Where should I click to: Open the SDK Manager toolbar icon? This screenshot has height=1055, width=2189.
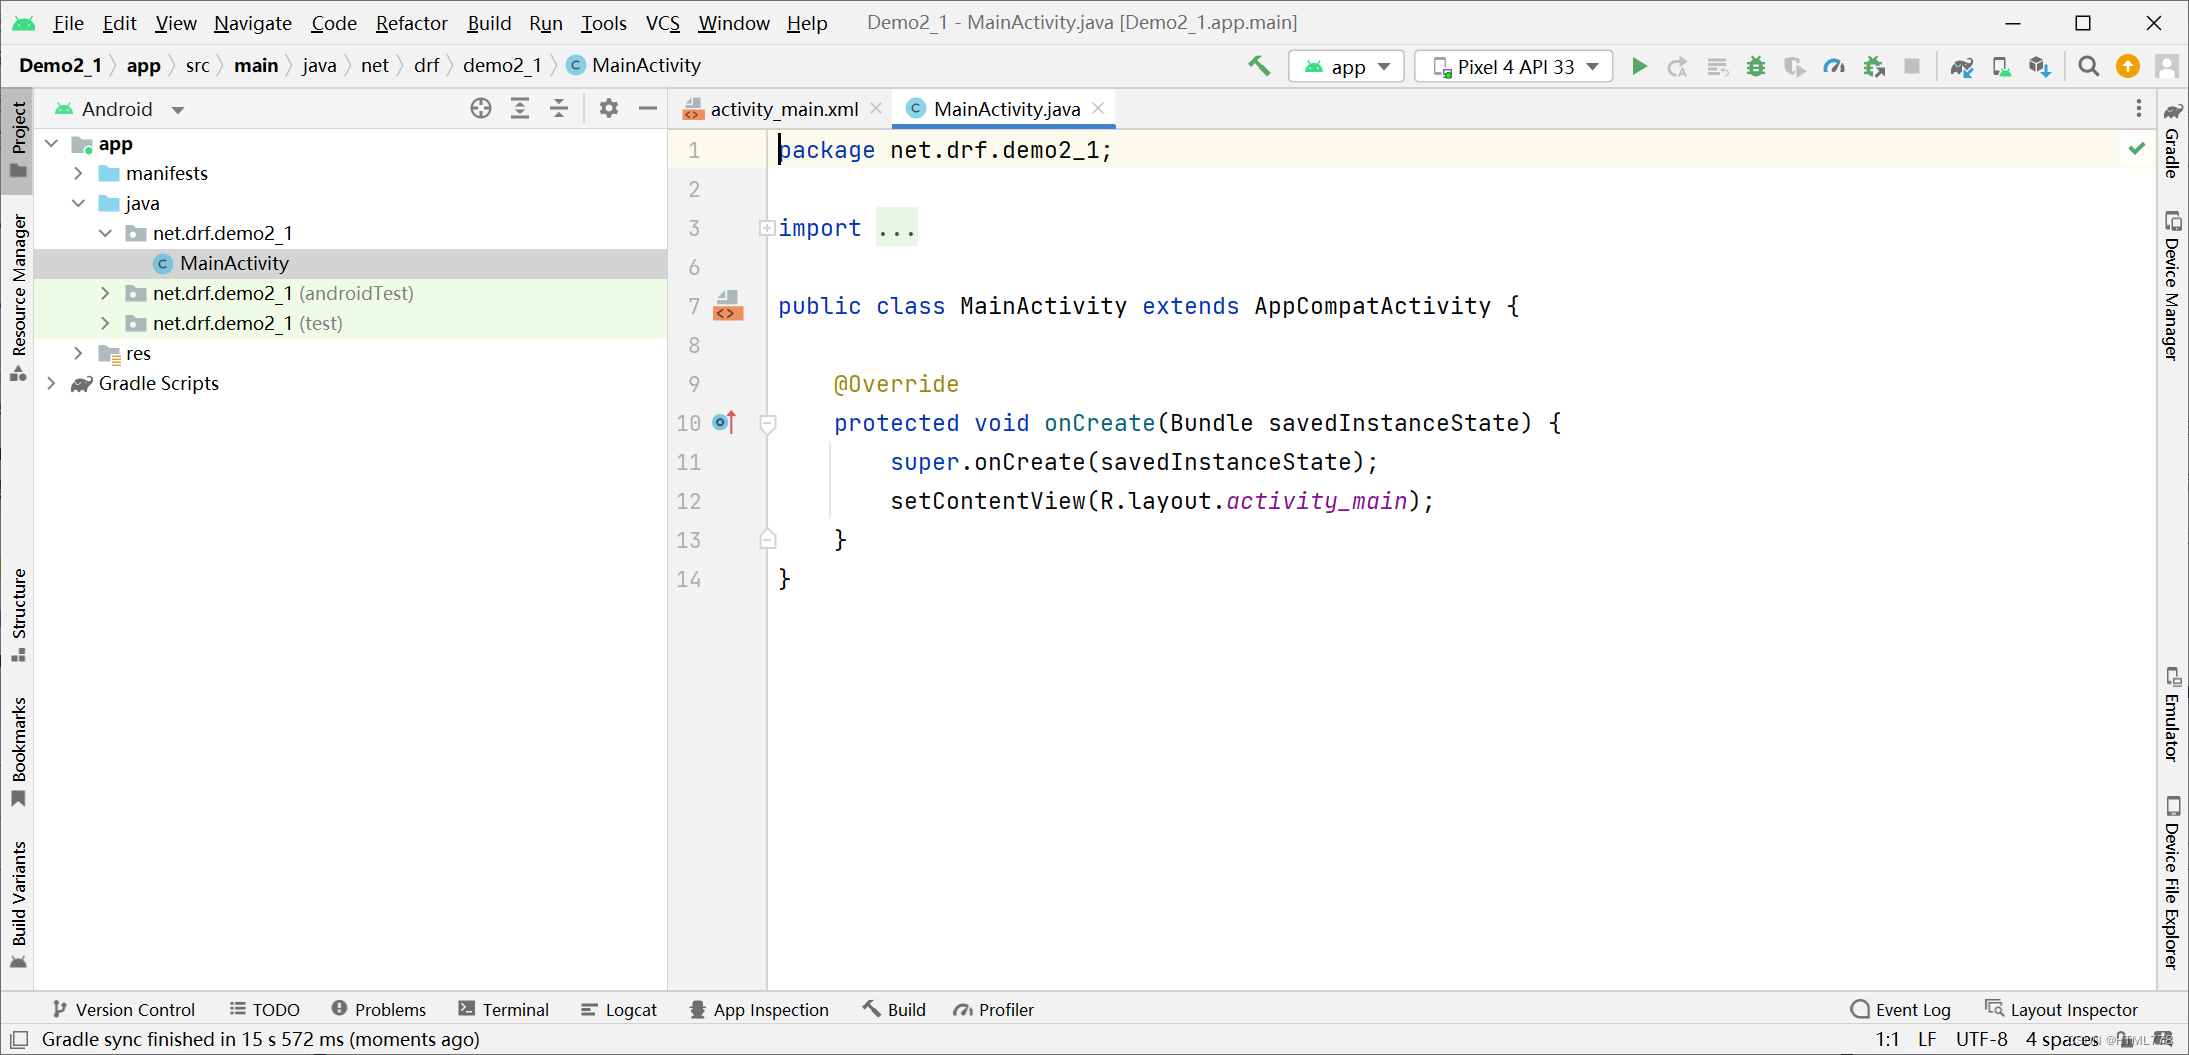pyautogui.click(x=2040, y=66)
